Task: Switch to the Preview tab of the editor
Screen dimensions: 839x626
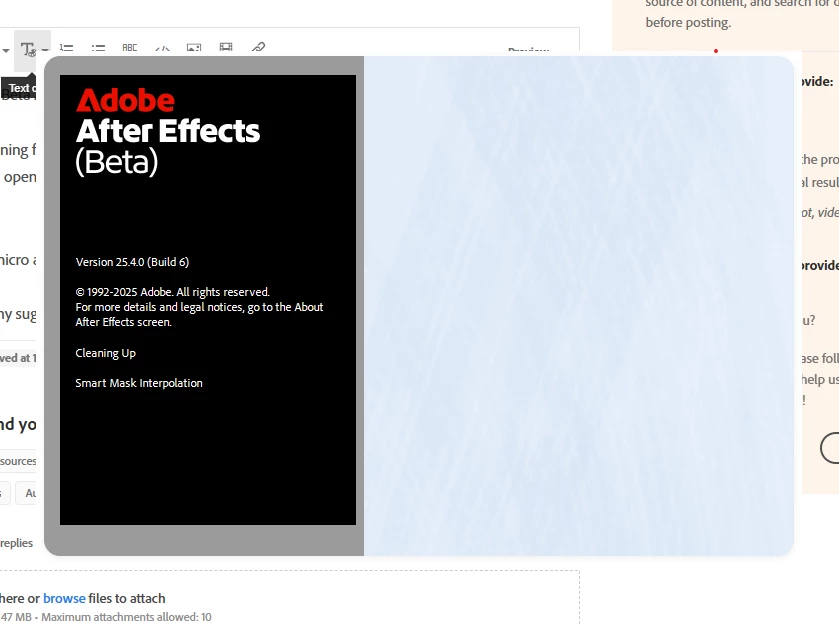Action: point(529,49)
